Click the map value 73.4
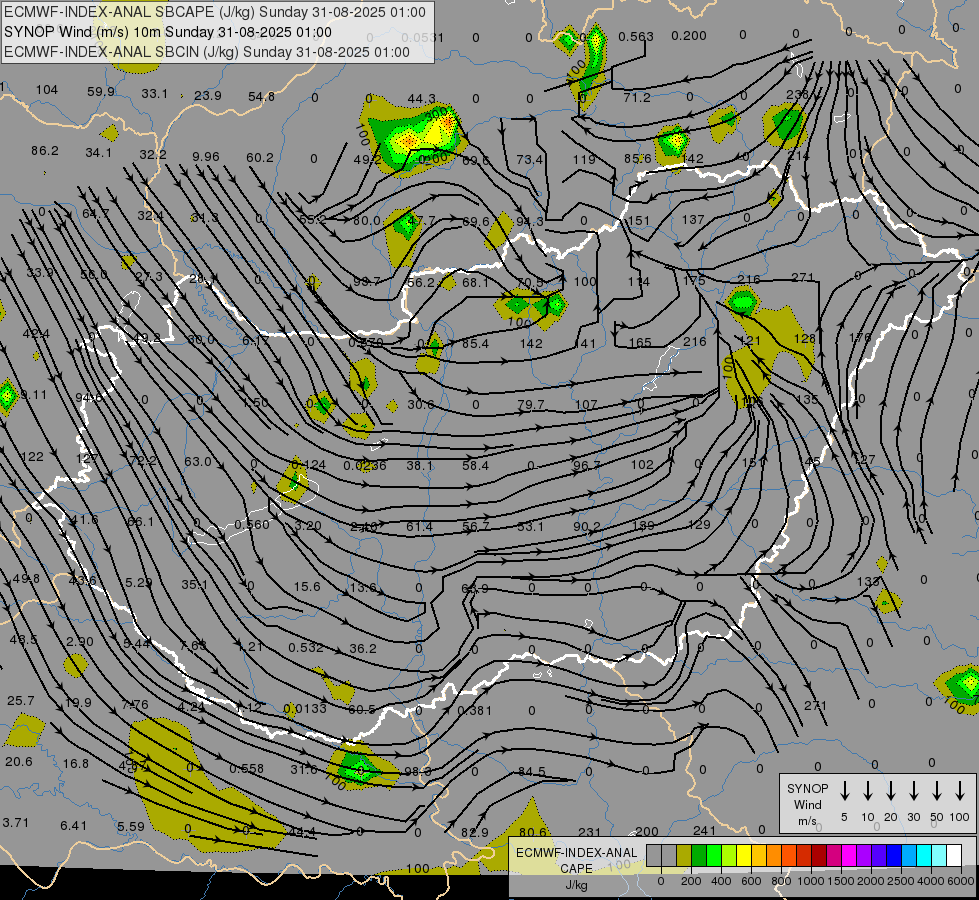979x900 pixels. click(x=529, y=159)
